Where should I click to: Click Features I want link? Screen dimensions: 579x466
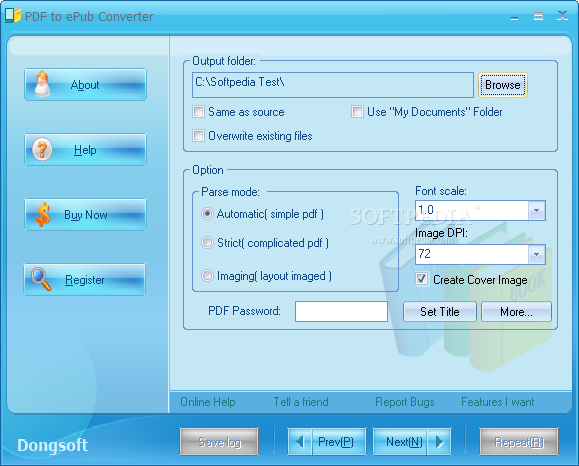497,402
